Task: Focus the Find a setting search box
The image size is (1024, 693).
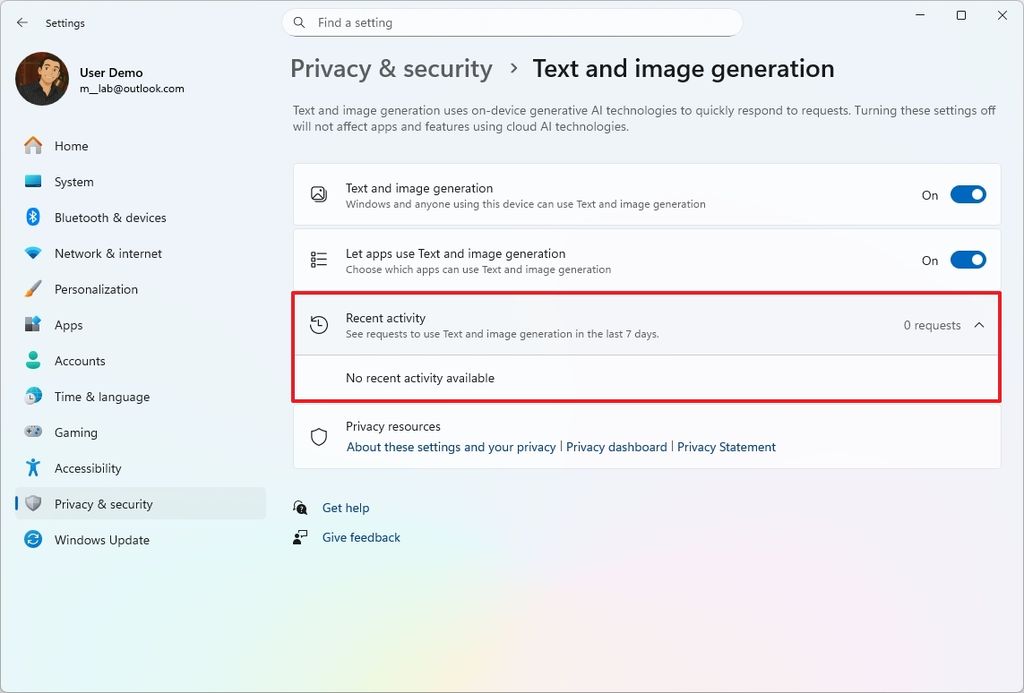Action: pyautogui.click(x=513, y=23)
